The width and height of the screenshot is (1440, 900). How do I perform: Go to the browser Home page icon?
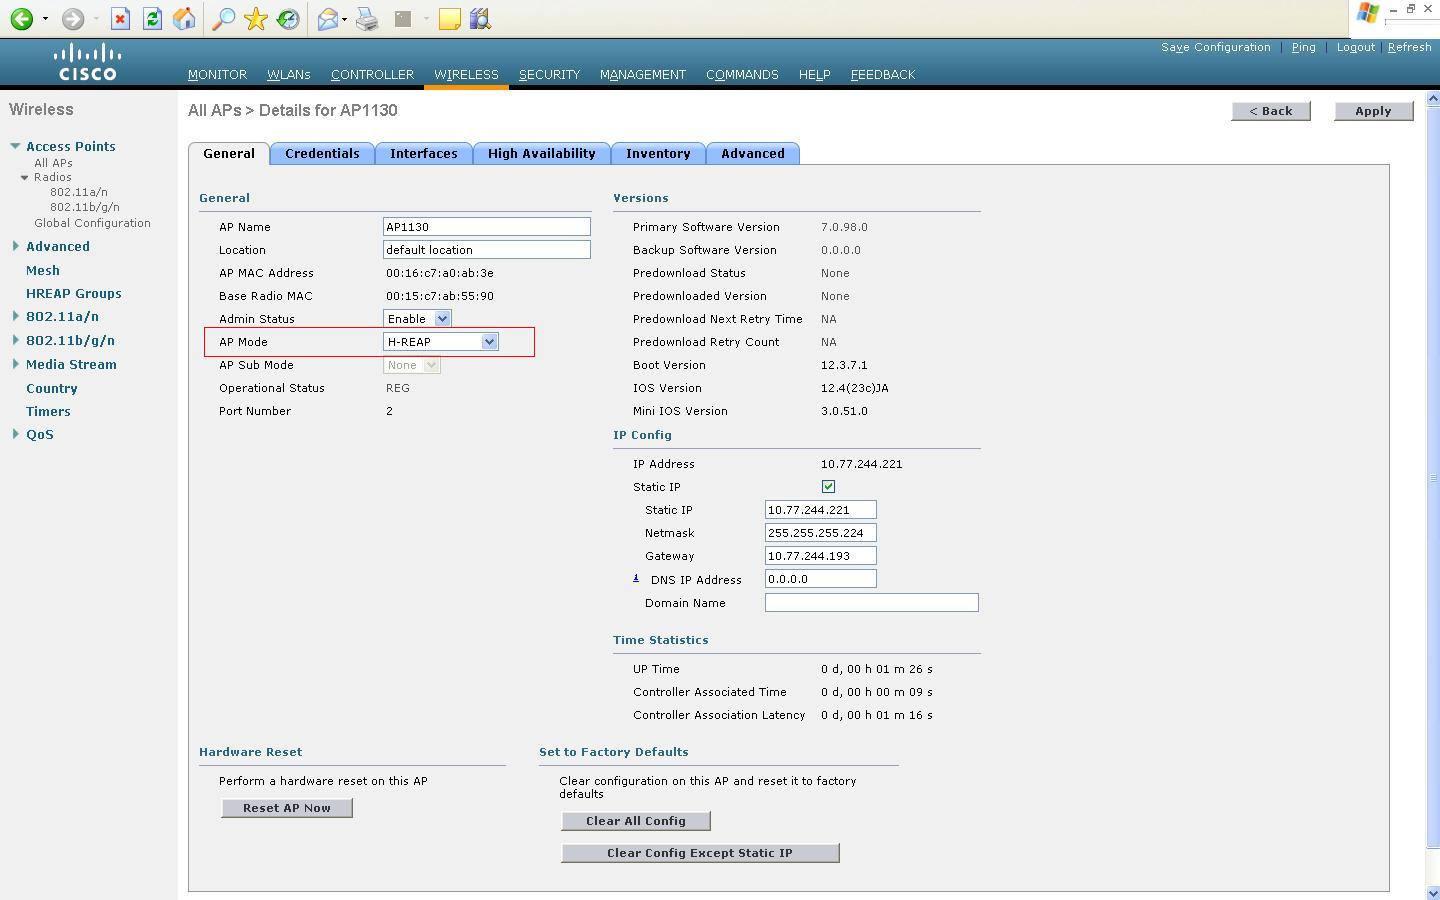(184, 19)
